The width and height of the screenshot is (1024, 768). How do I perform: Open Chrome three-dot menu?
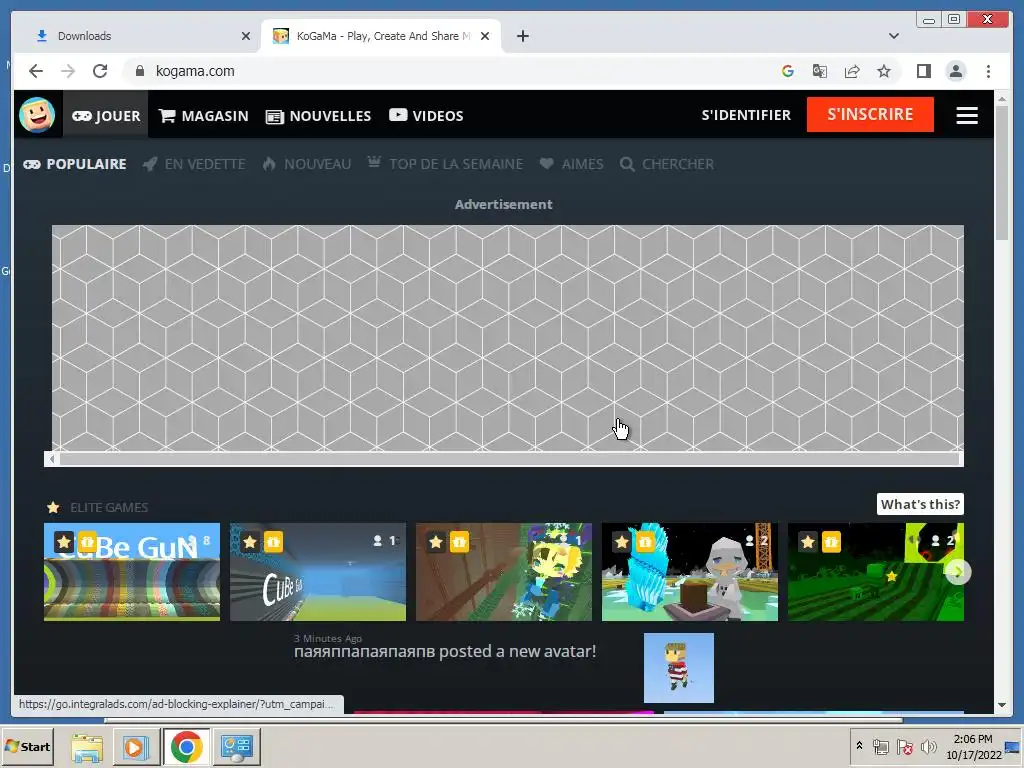pyautogui.click(x=988, y=71)
